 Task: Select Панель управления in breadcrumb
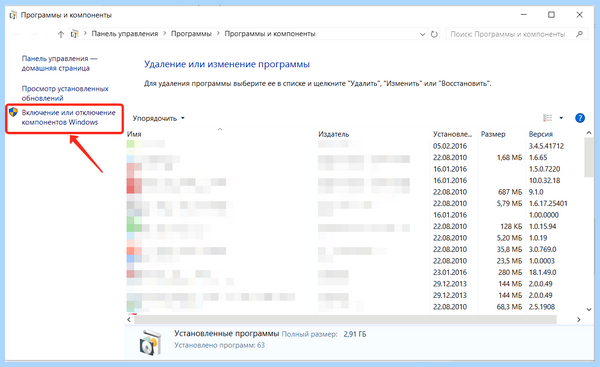tap(125, 34)
